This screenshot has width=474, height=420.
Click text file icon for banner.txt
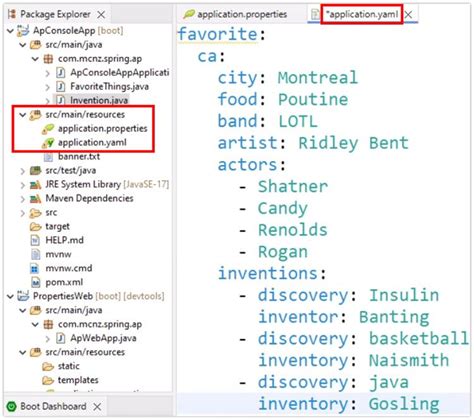click(48, 157)
